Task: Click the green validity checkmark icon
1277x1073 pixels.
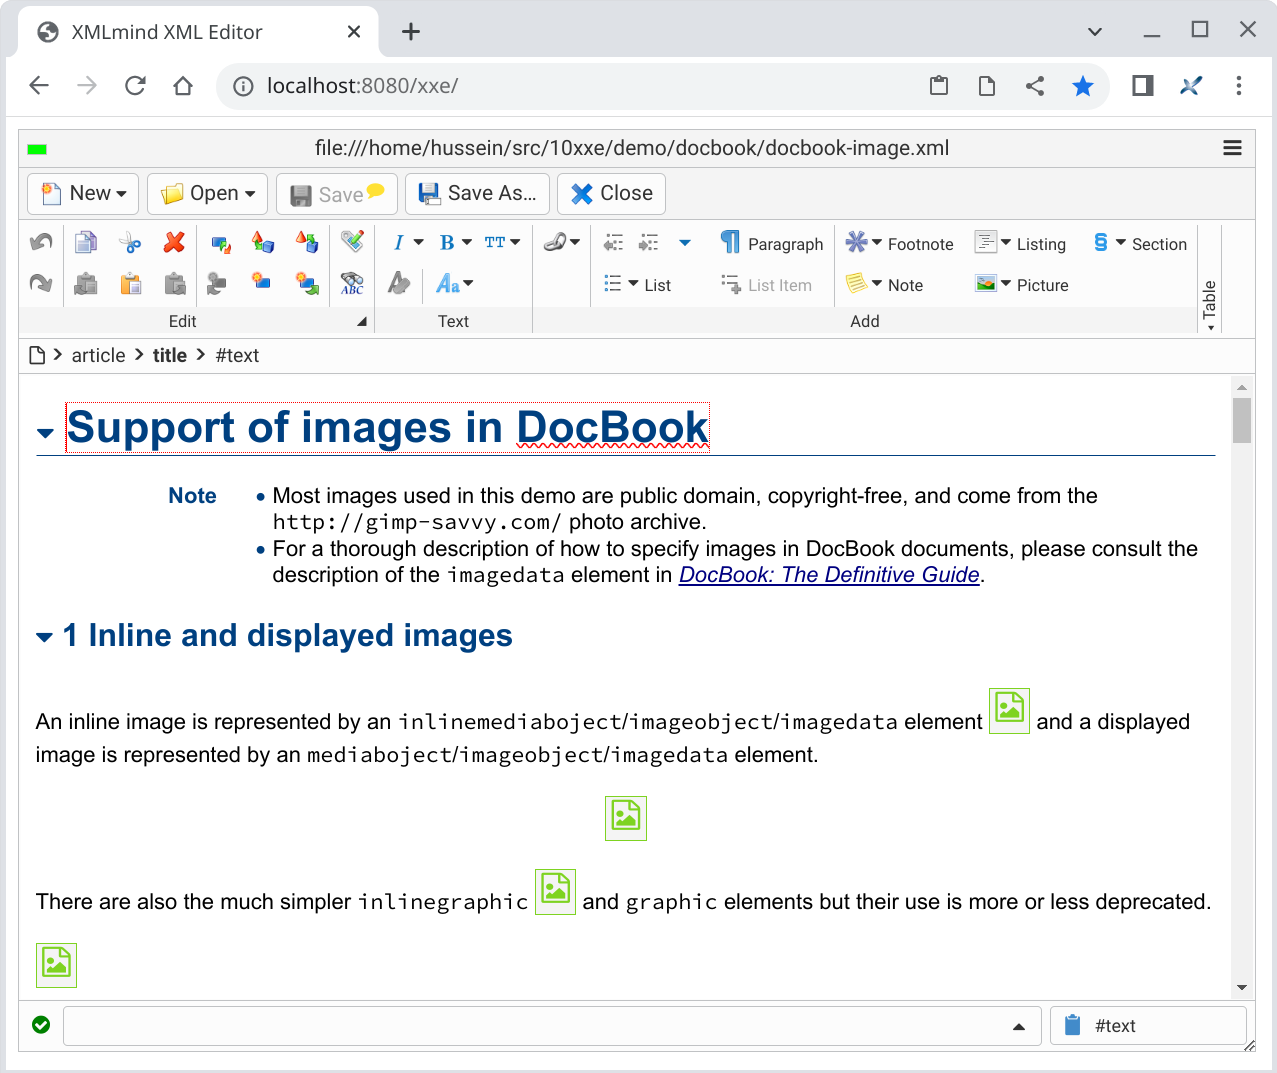Action: click(x=41, y=1025)
